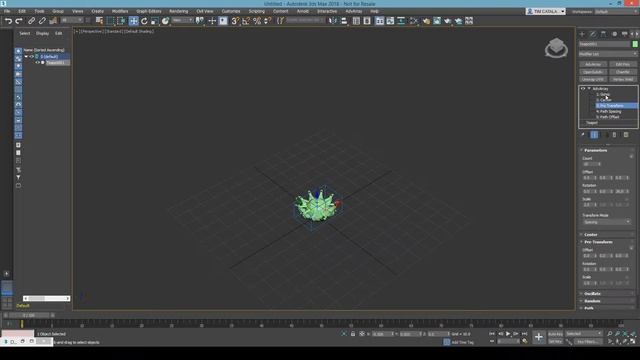Select the Teapot base object in stack

592,123
